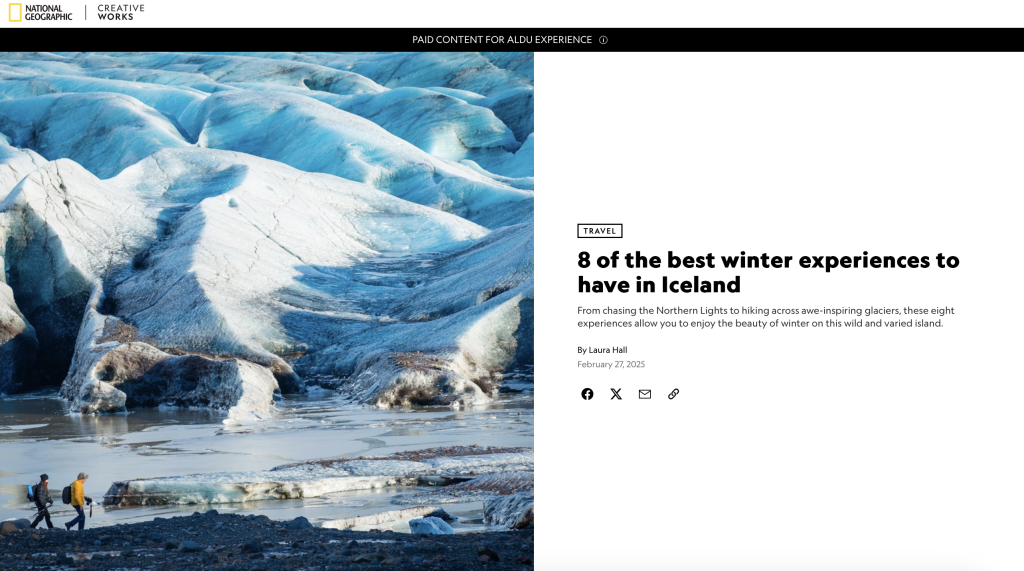Copy the article link with chain icon
Screen dimensions: 1024x571
pyautogui.click(x=673, y=394)
